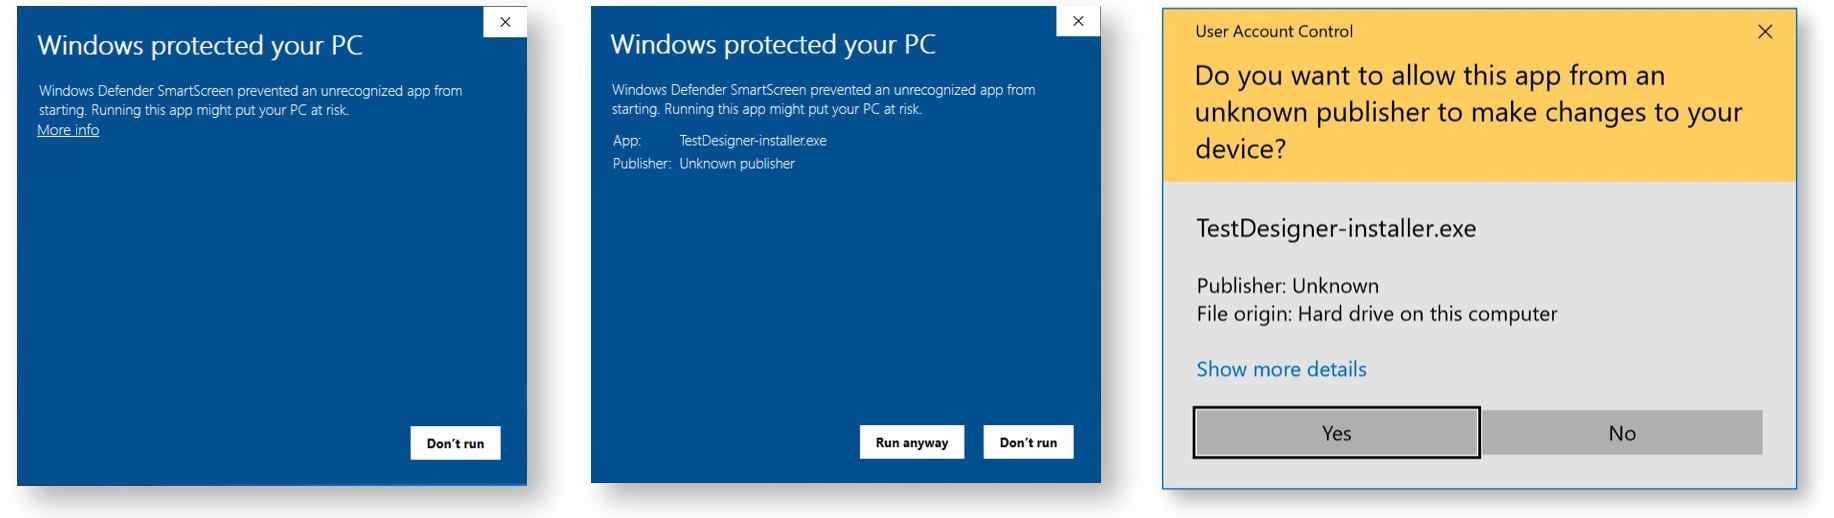Choose Run anyway for TestDesigner-installer.exe
Viewport: 1834px width, 518px height.
(x=912, y=442)
